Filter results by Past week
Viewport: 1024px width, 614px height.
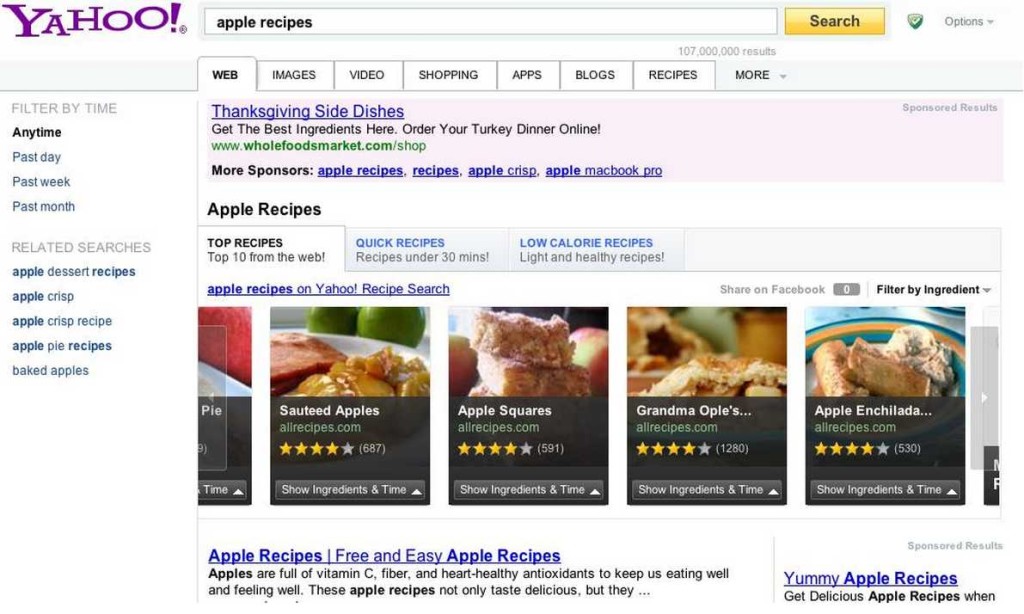point(41,182)
